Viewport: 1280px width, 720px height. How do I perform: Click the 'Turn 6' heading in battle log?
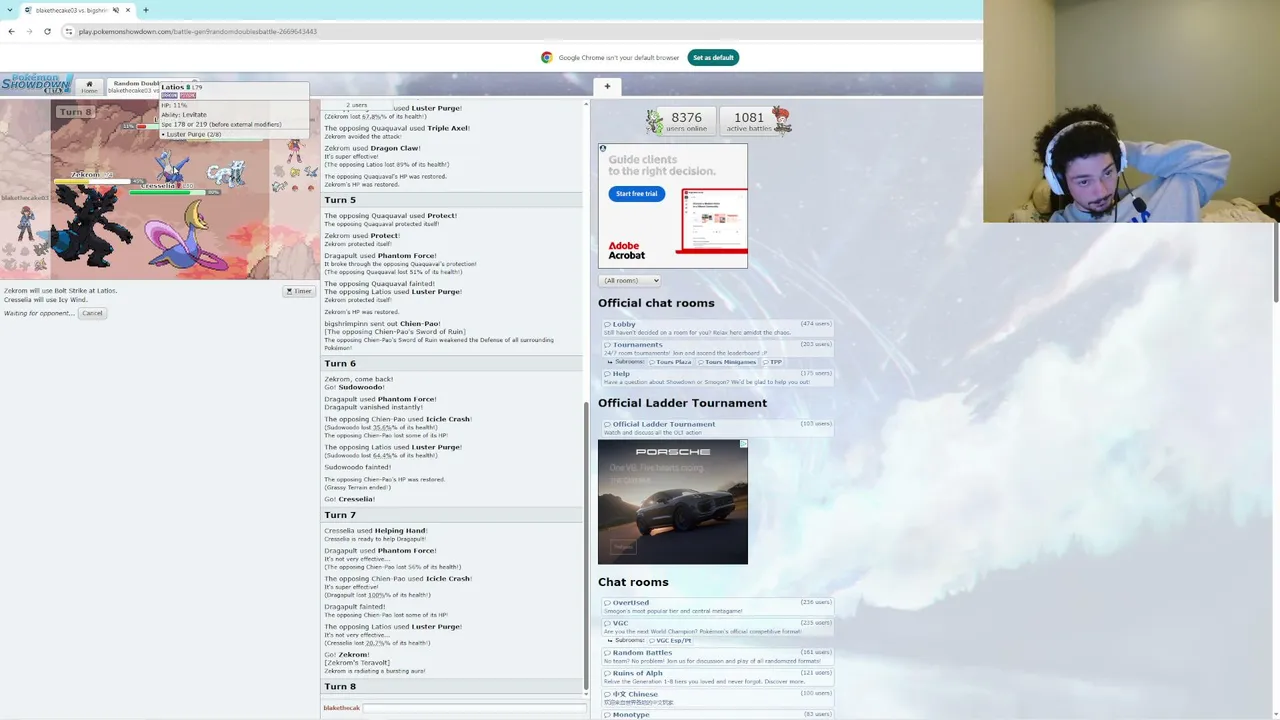coord(340,363)
